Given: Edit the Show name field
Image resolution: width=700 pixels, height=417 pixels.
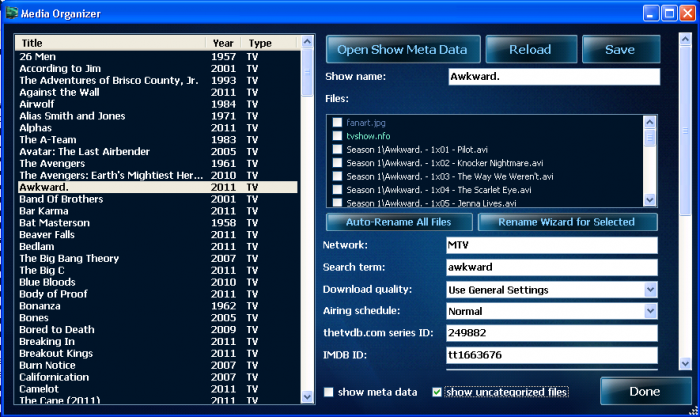Looking at the screenshot, I should coord(554,76).
